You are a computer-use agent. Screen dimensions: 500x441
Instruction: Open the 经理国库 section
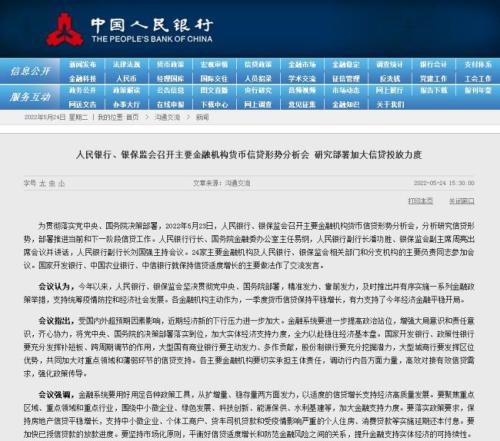170,79
